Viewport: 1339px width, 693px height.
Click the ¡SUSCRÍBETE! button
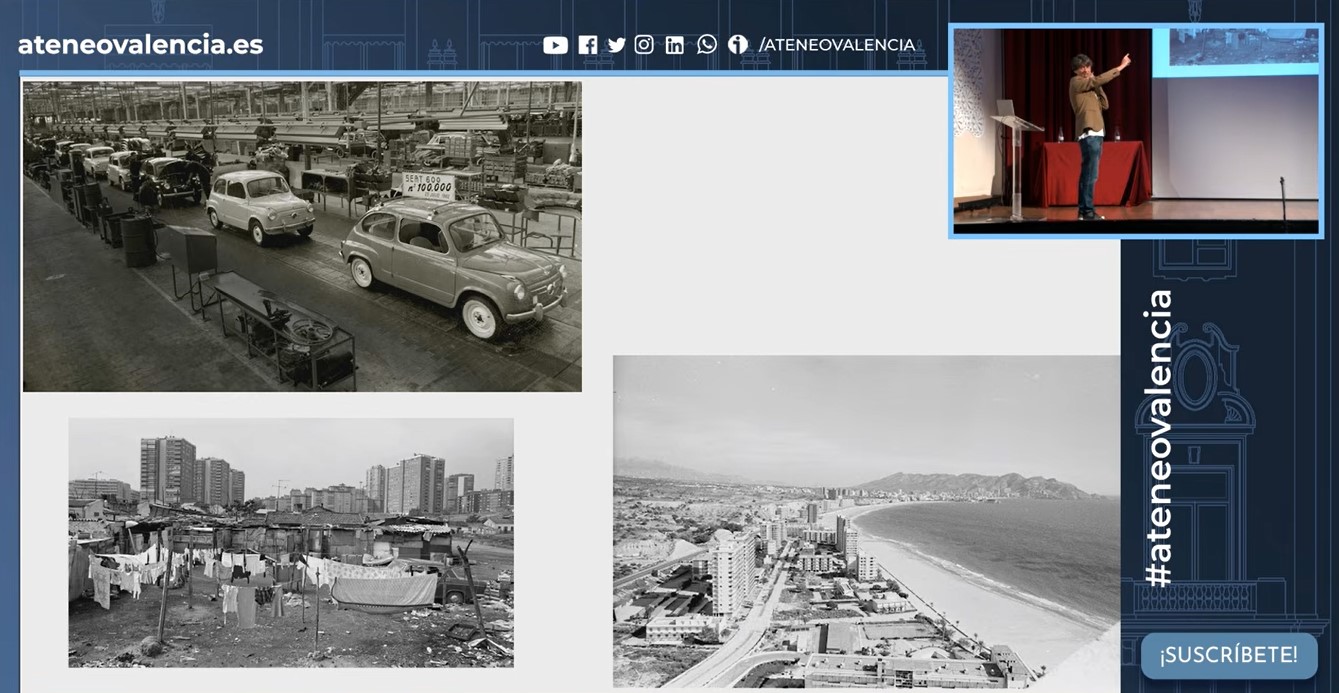click(x=1229, y=656)
